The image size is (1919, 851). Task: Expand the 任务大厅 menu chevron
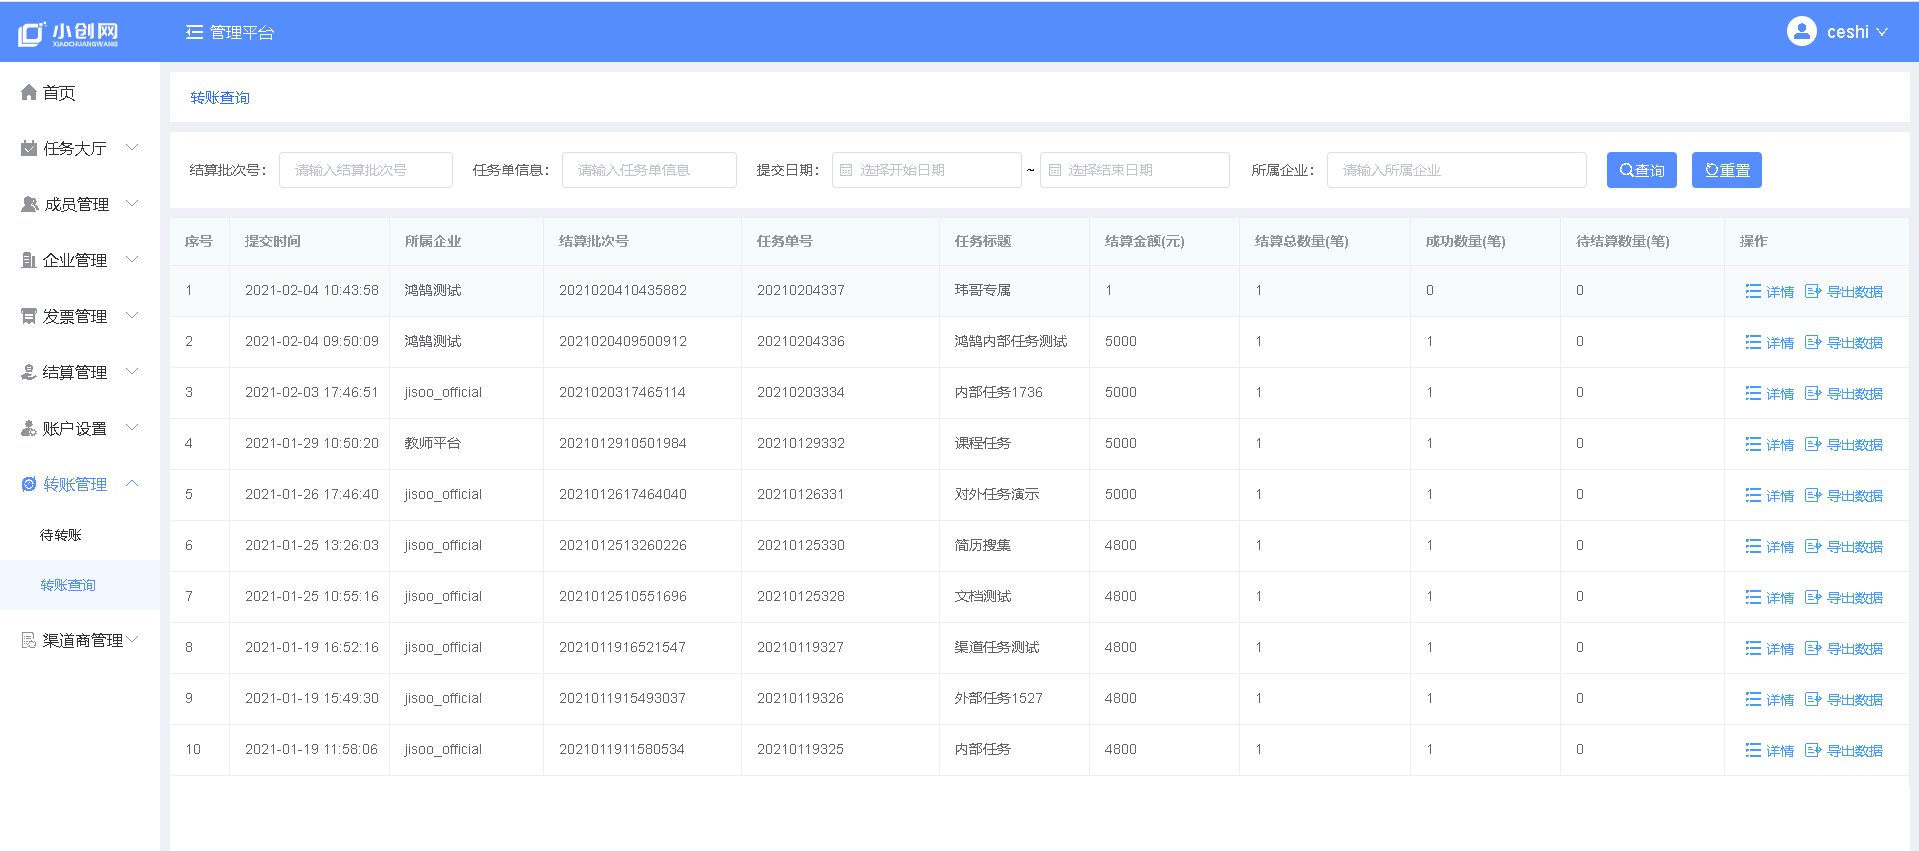pos(132,148)
